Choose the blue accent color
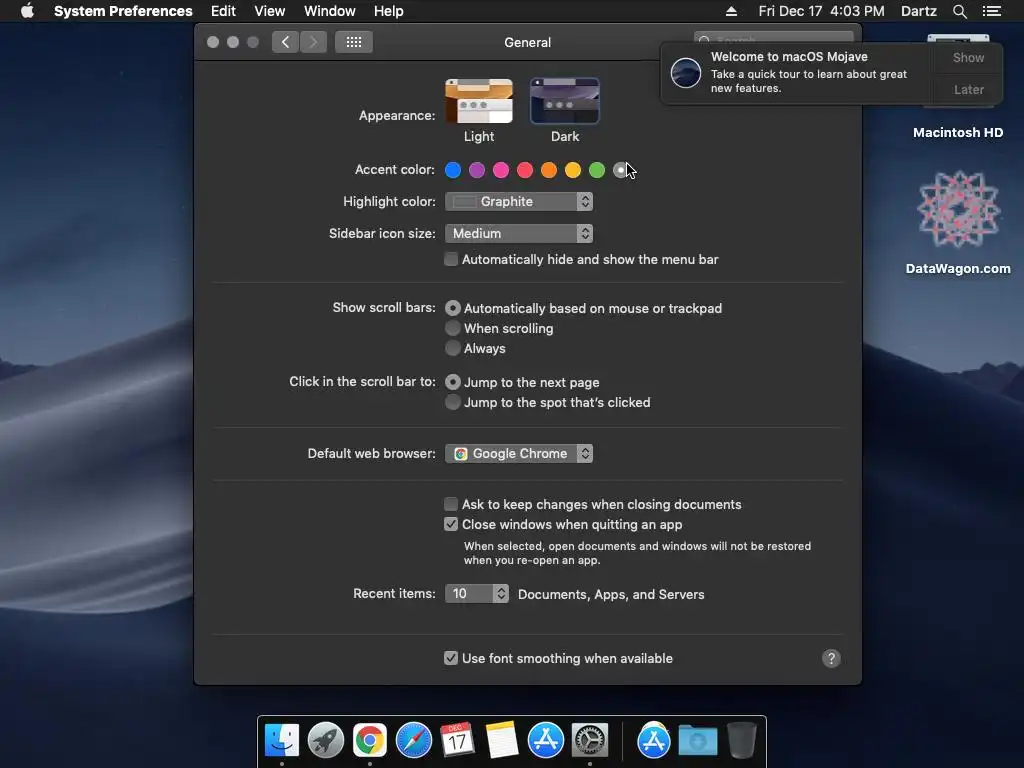The image size is (1024, 768). click(453, 170)
